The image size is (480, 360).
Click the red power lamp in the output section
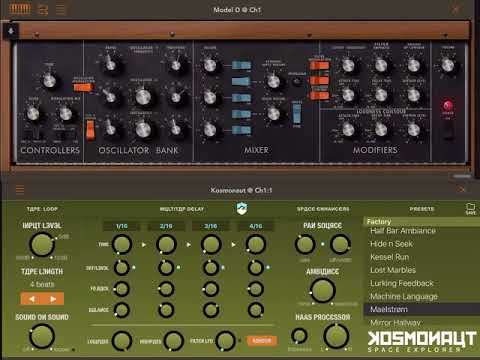point(448,106)
